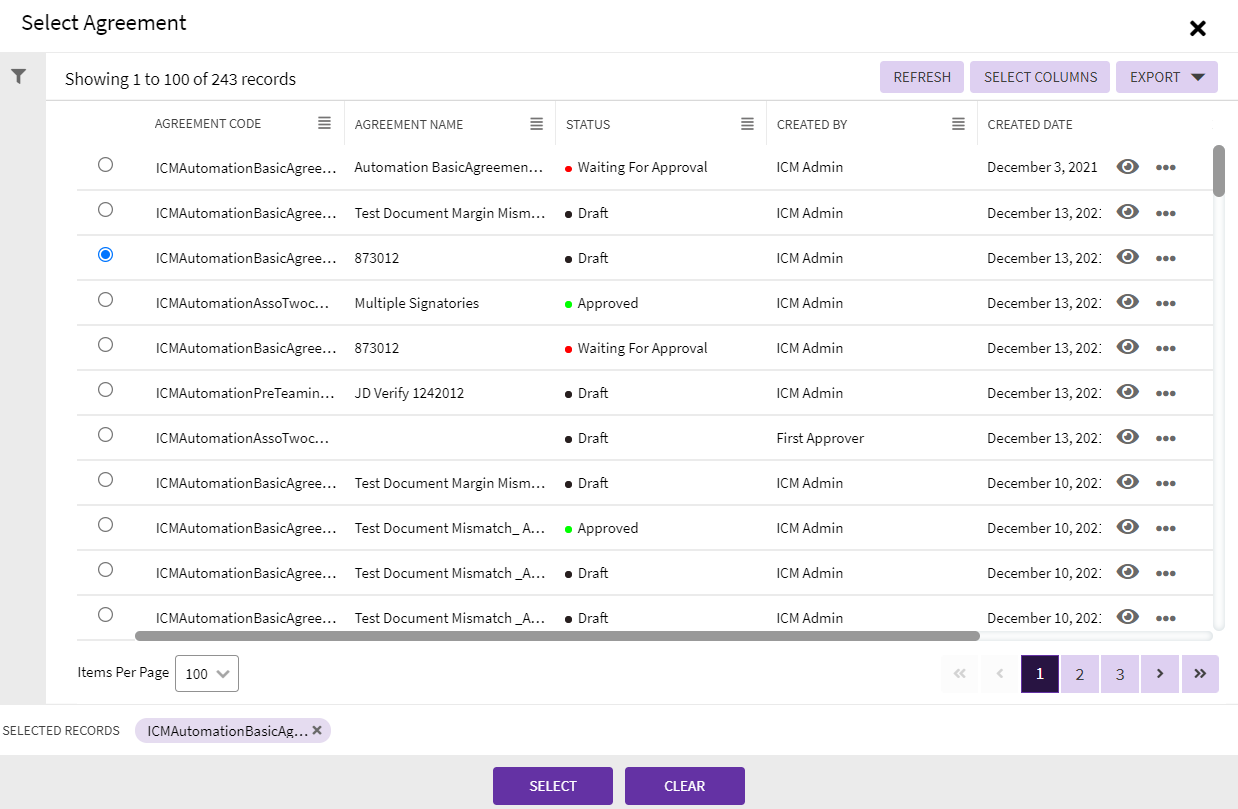This screenshot has width=1238, height=809.
Task: Open the Select Columns chooser
Action: point(1040,77)
